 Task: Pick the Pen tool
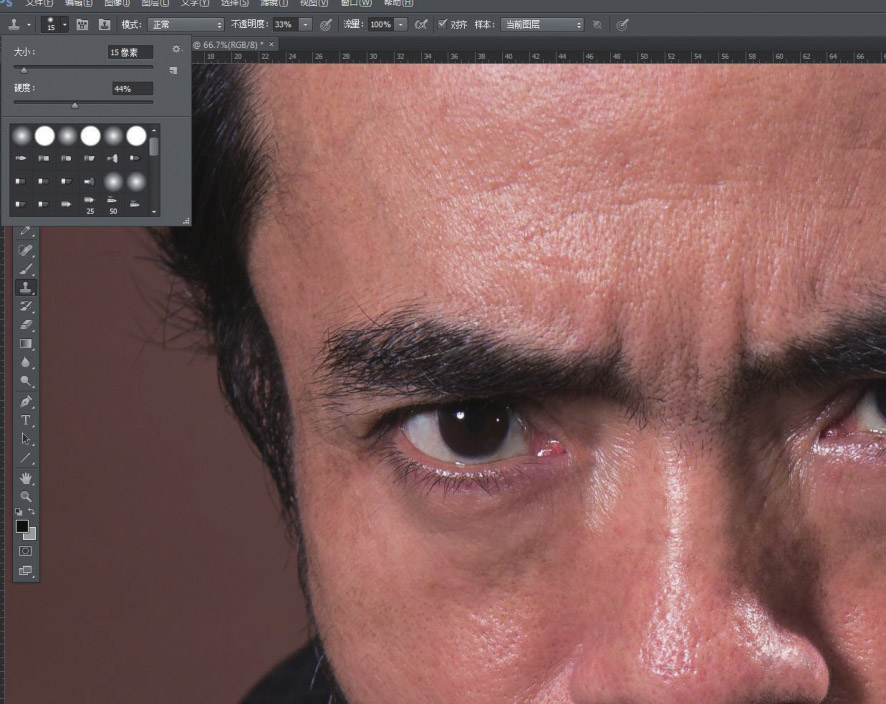coord(26,401)
